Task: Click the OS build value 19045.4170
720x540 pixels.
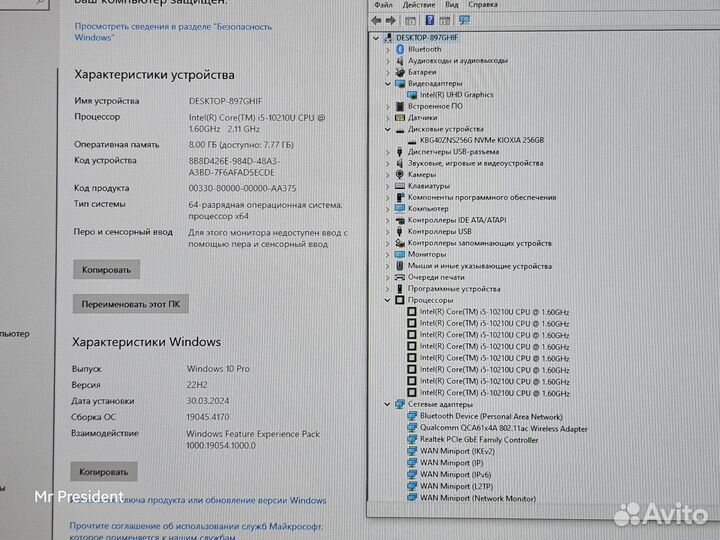Action: [x=208, y=417]
